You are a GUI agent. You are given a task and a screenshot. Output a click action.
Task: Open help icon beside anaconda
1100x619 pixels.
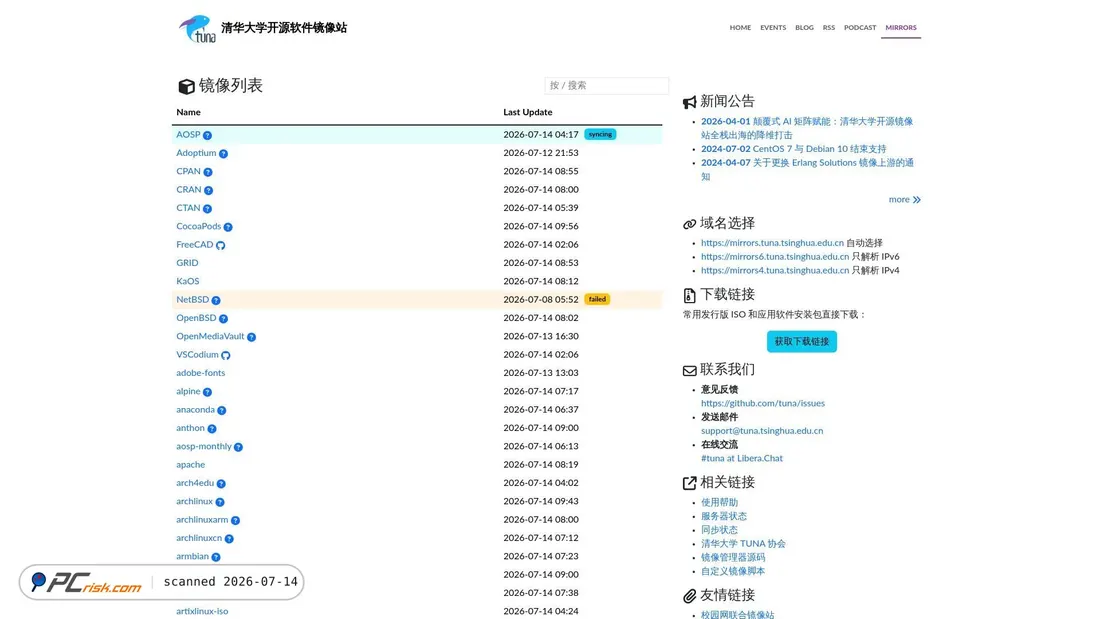(222, 411)
